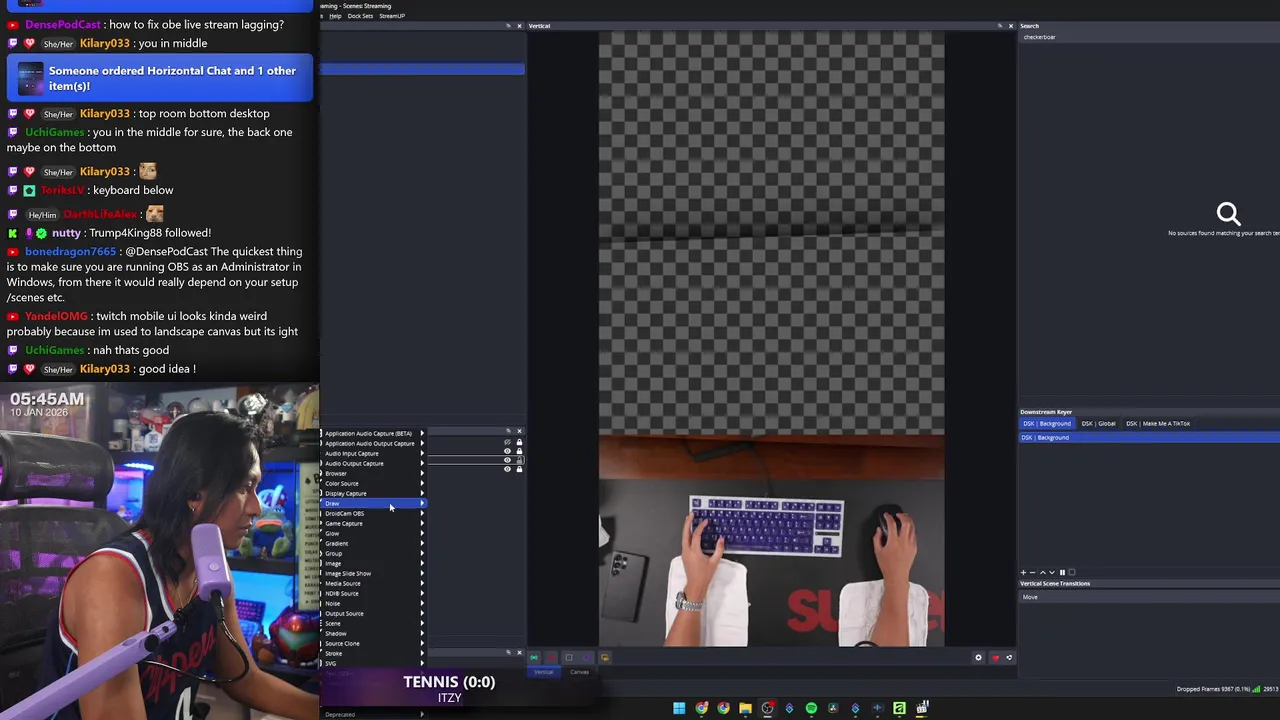Toggle visibility of first source row
Image resolution: width=1280 pixels, height=720 pixels.
(x=507, y=442)
